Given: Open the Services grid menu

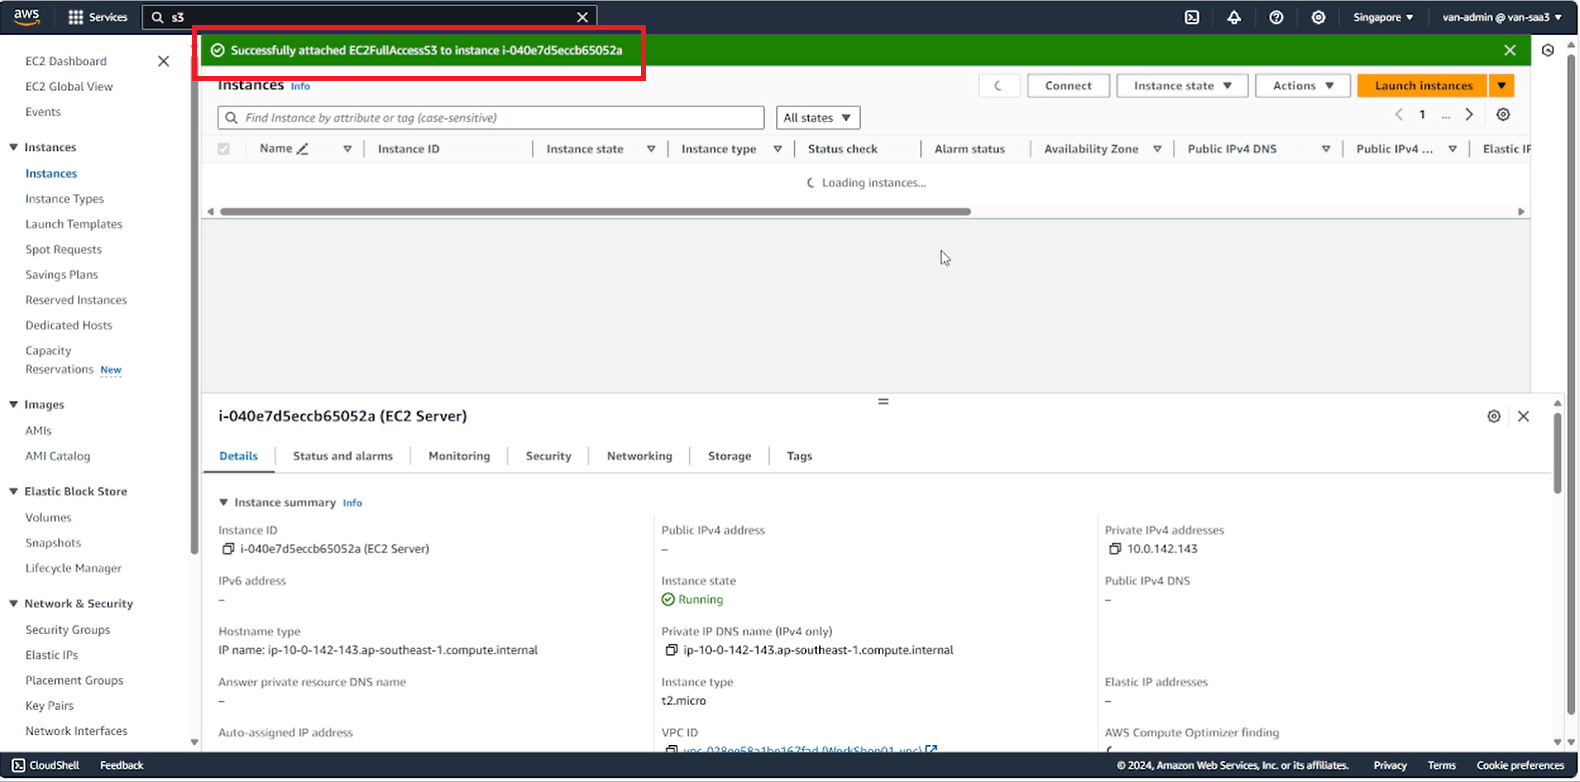Looking at the screenshot, I should pos(97,17).
